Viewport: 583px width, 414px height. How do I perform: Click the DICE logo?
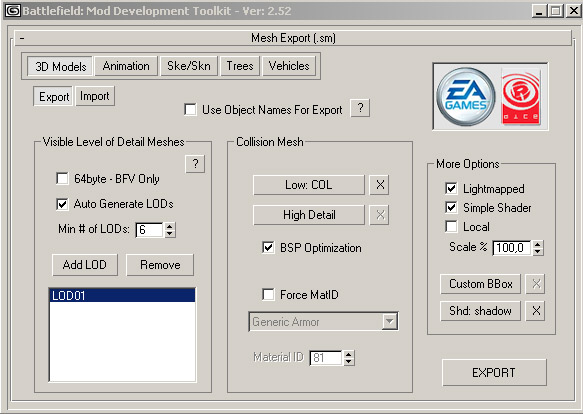(521, 96)
